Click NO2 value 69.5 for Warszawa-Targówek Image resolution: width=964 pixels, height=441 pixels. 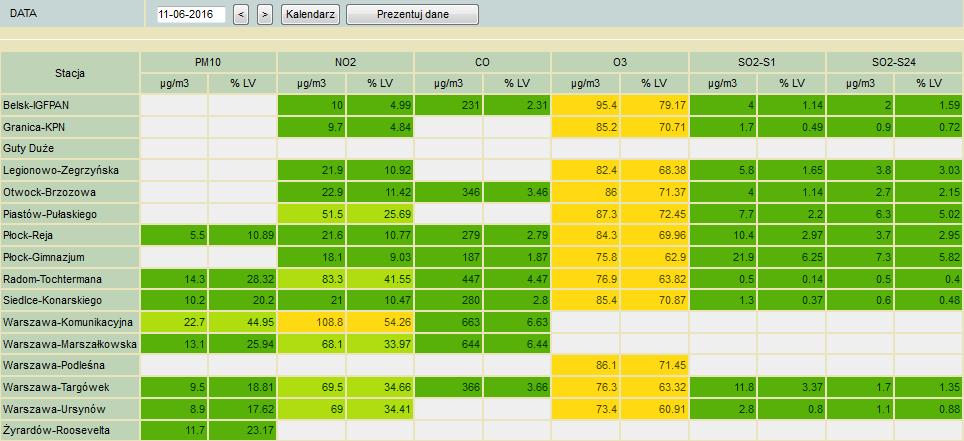click(x=311, y=387)
